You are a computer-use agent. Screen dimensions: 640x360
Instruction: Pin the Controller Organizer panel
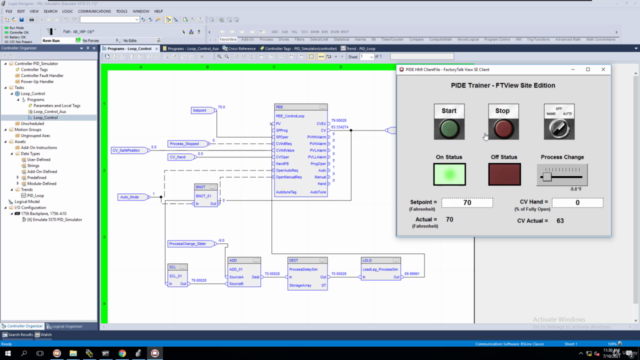click(88, 48)
